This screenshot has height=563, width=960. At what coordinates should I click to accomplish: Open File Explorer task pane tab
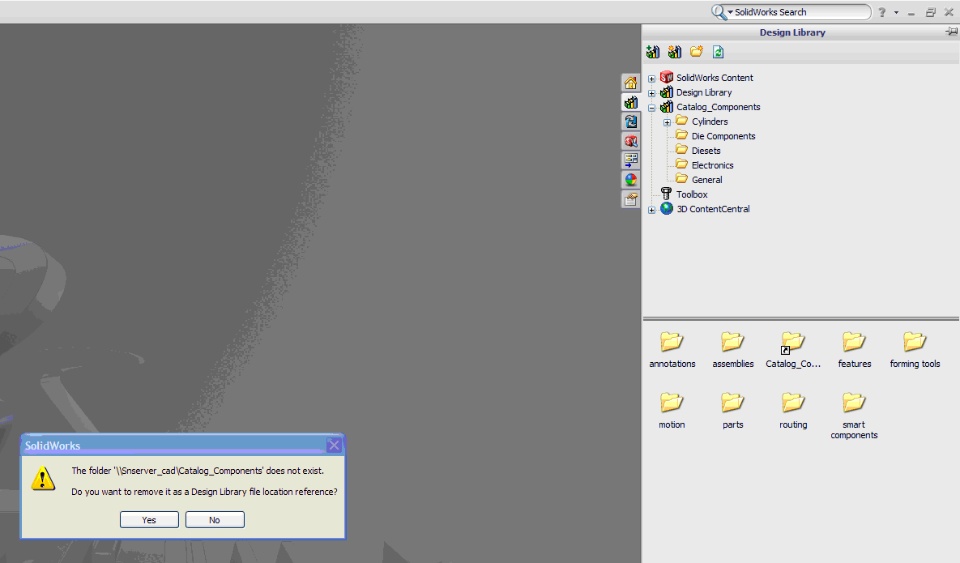click(x=631, y=122)
